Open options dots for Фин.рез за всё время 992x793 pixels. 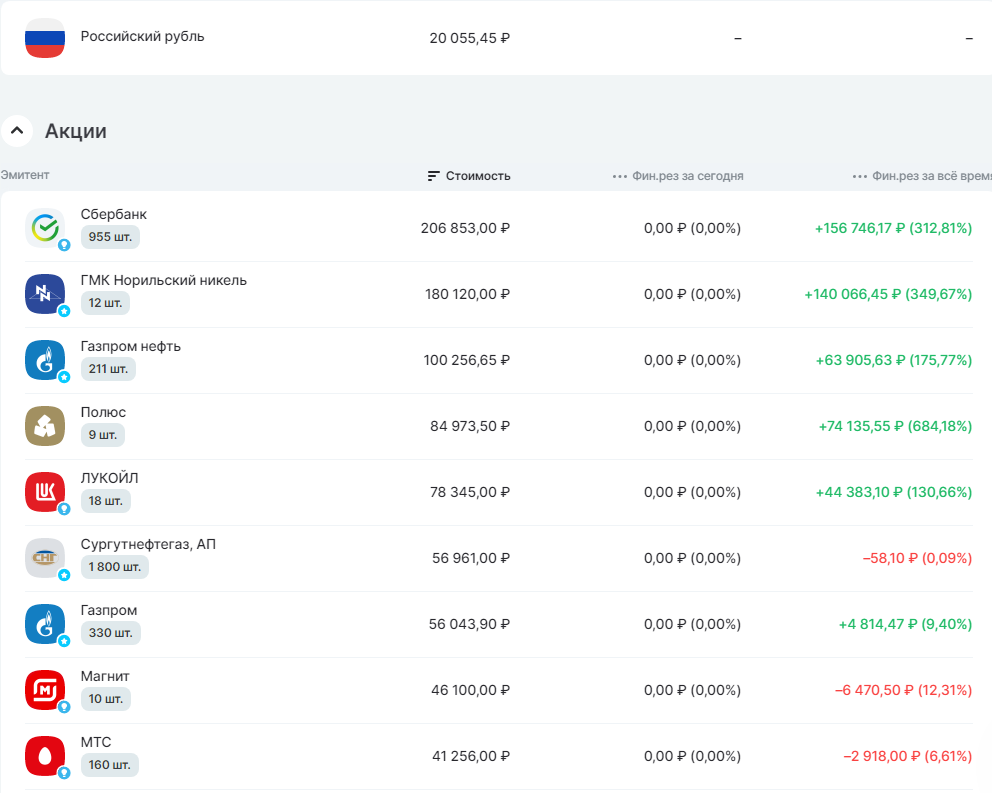(860, 177)
